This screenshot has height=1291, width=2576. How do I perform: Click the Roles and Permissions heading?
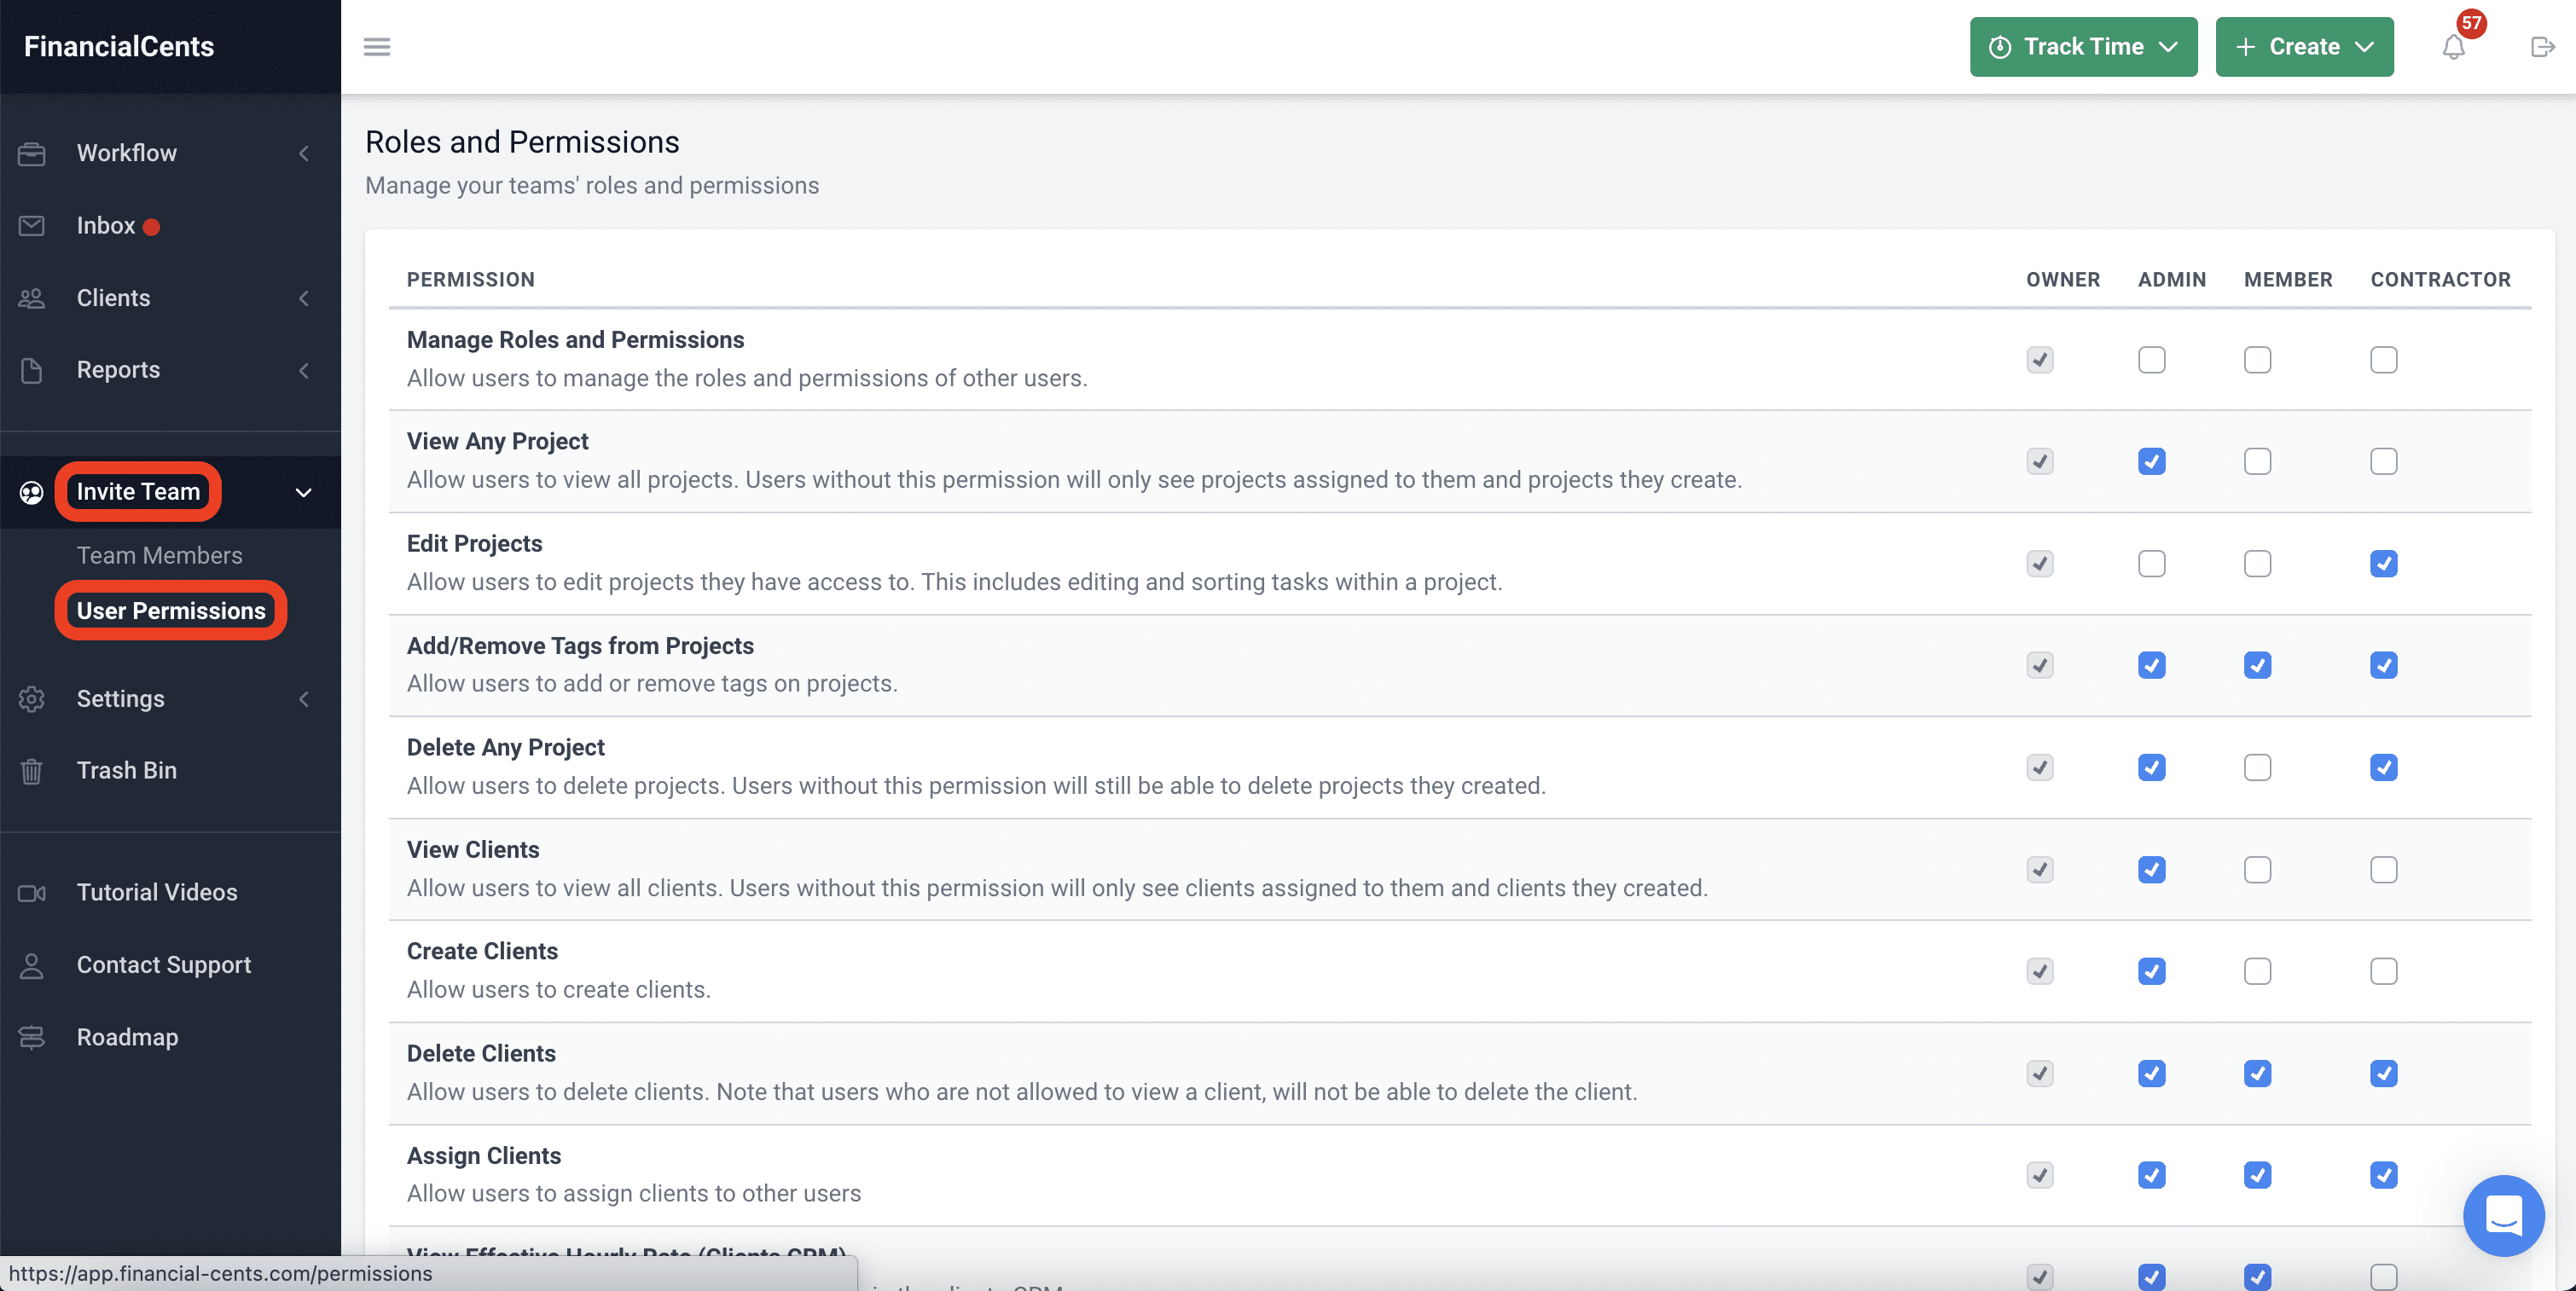coord(522,142)
